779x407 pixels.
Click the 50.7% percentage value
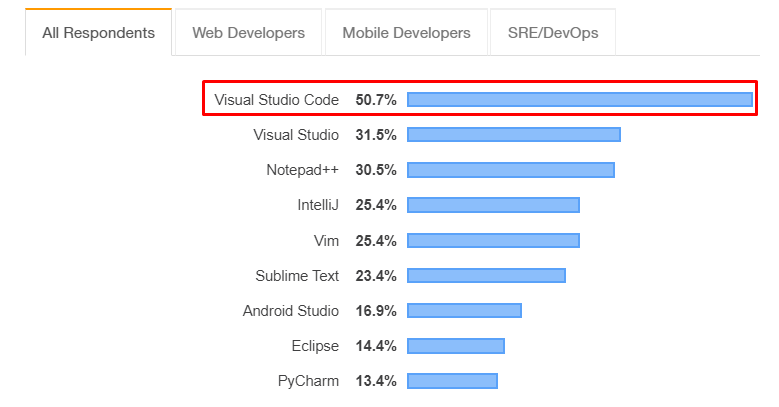(x=375, y=100)
